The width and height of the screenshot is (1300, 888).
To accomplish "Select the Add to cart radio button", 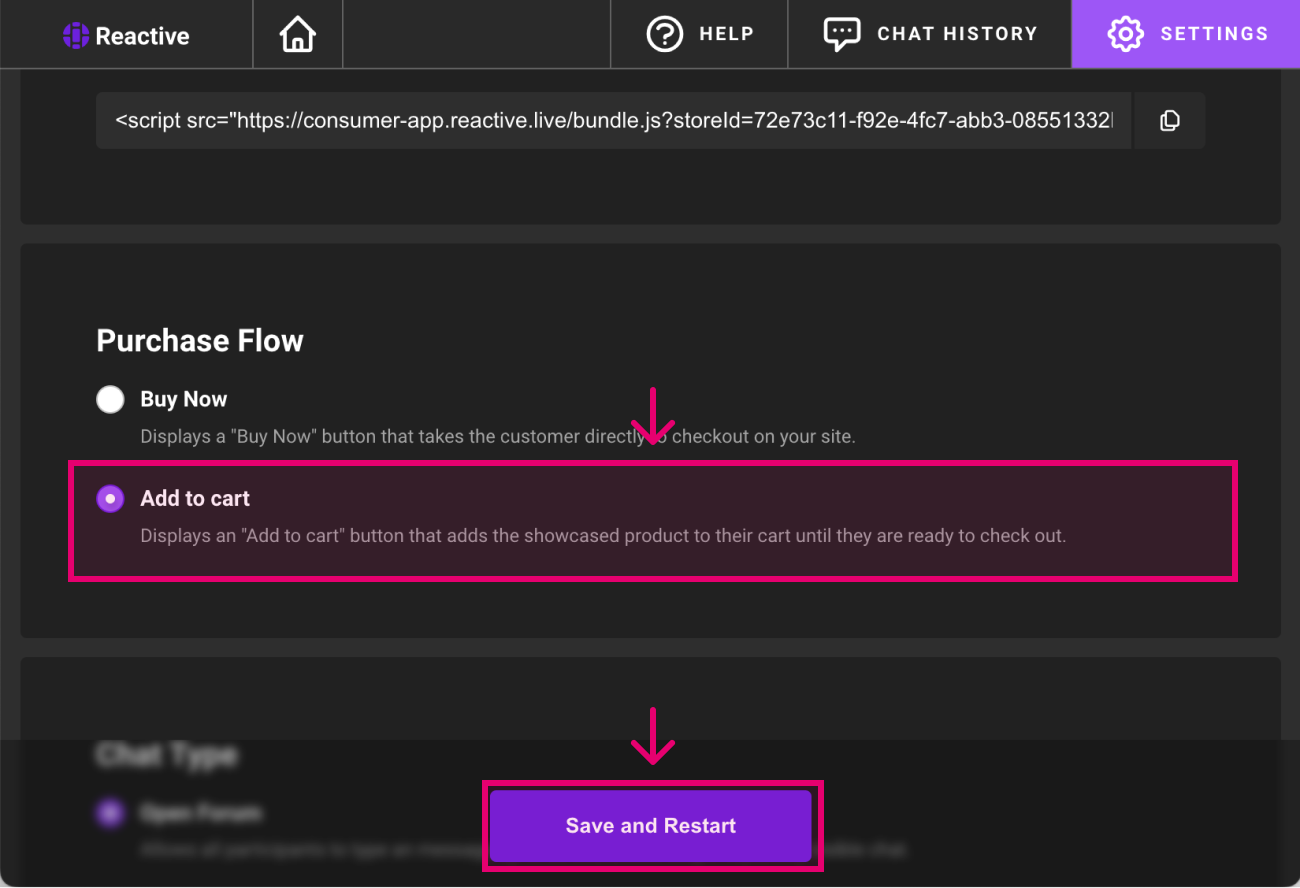I will point(110,498).
